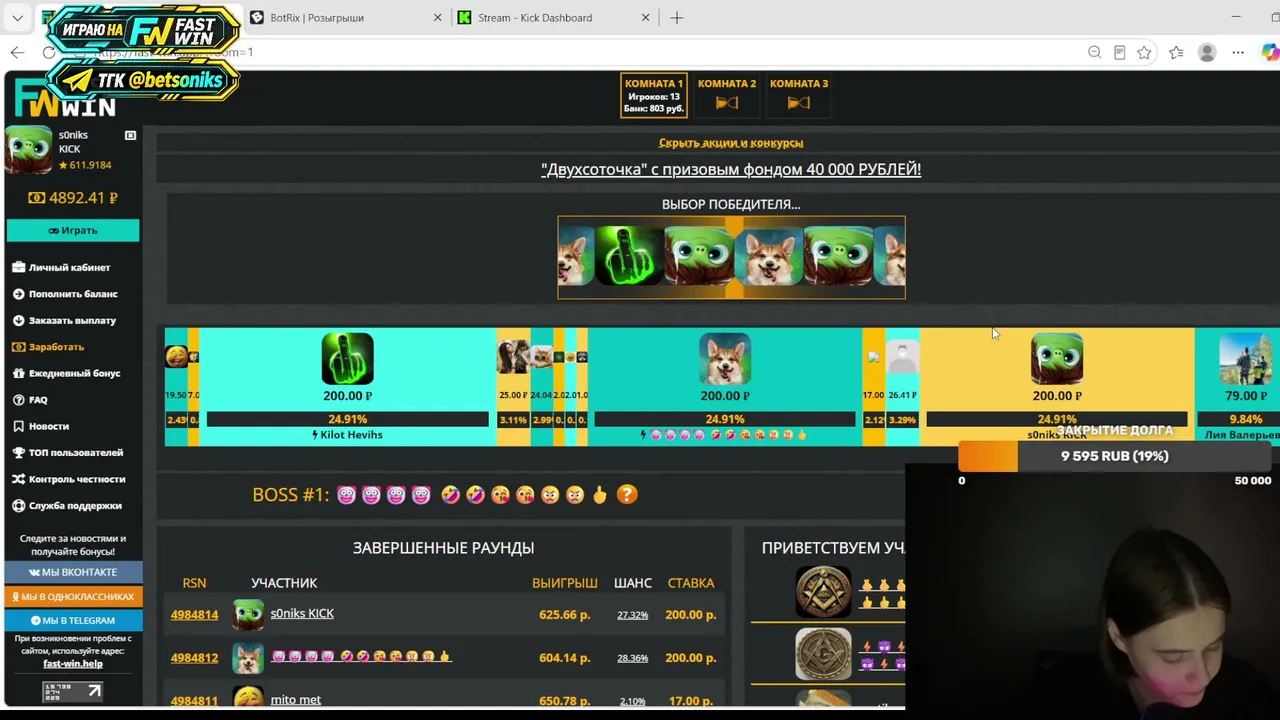Open round 4984814 link
The width and height of the screenshot is (1280, 720).
(x=194, y=615)
